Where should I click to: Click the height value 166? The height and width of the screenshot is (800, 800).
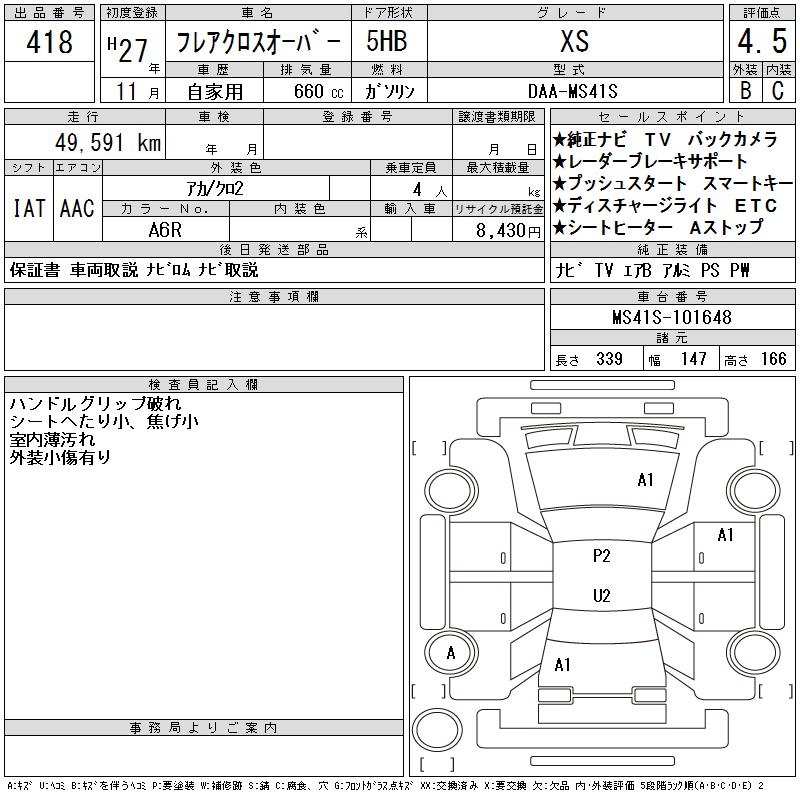pyautogui.click(x=773, y=359)
